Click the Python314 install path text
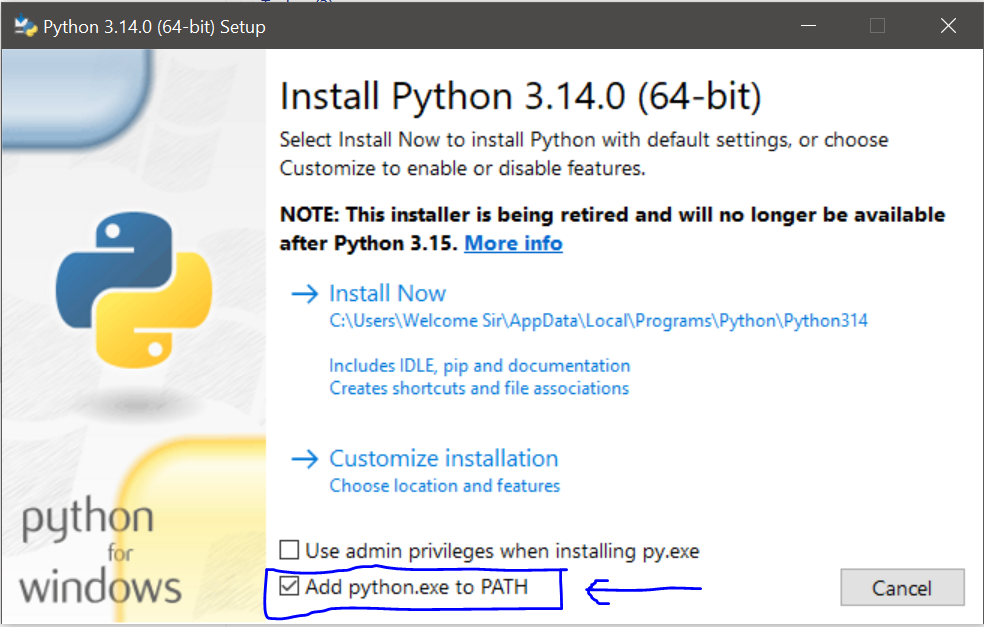 (598, 322)
